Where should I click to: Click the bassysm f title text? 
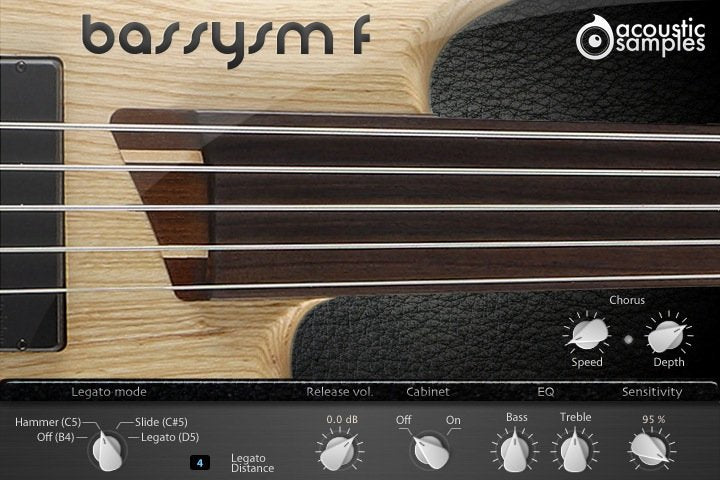tap(226, 37)
